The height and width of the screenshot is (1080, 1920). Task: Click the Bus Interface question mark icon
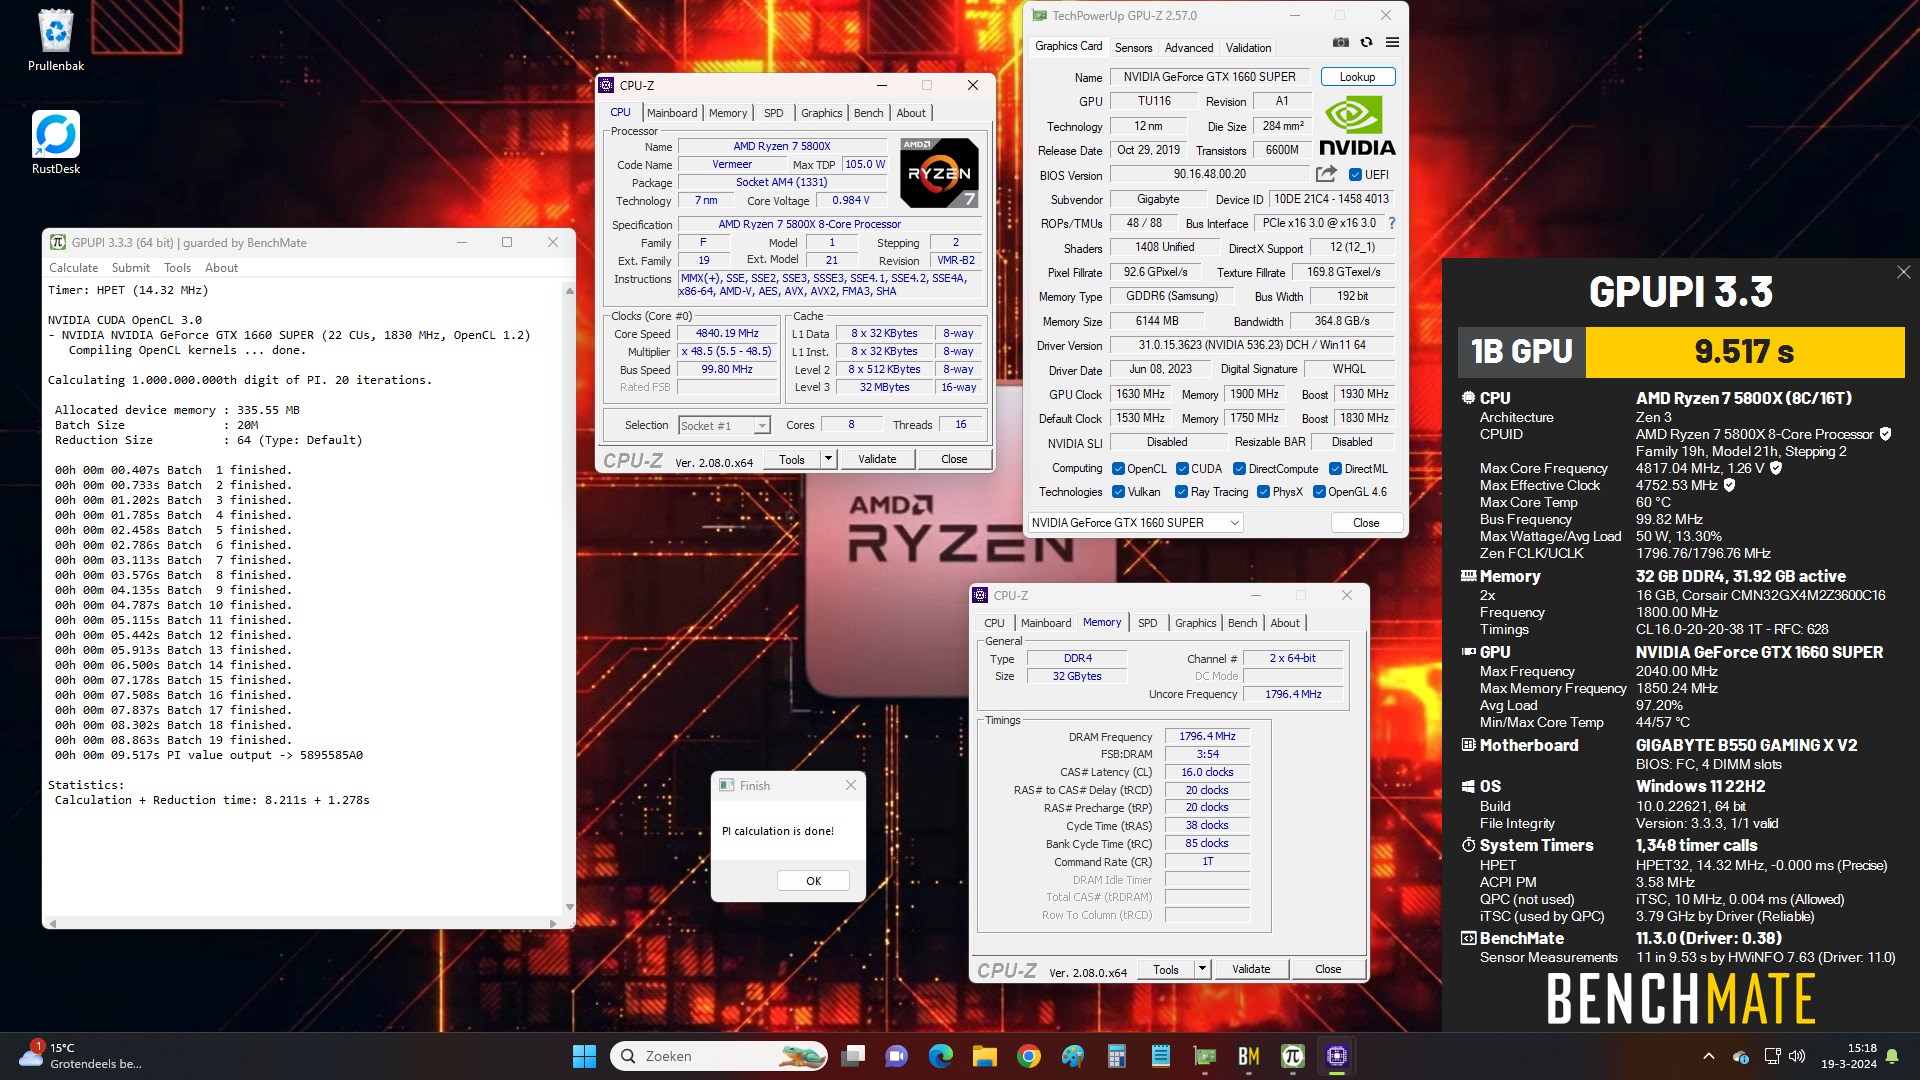pyautogui.click(x=1392, y=223)
